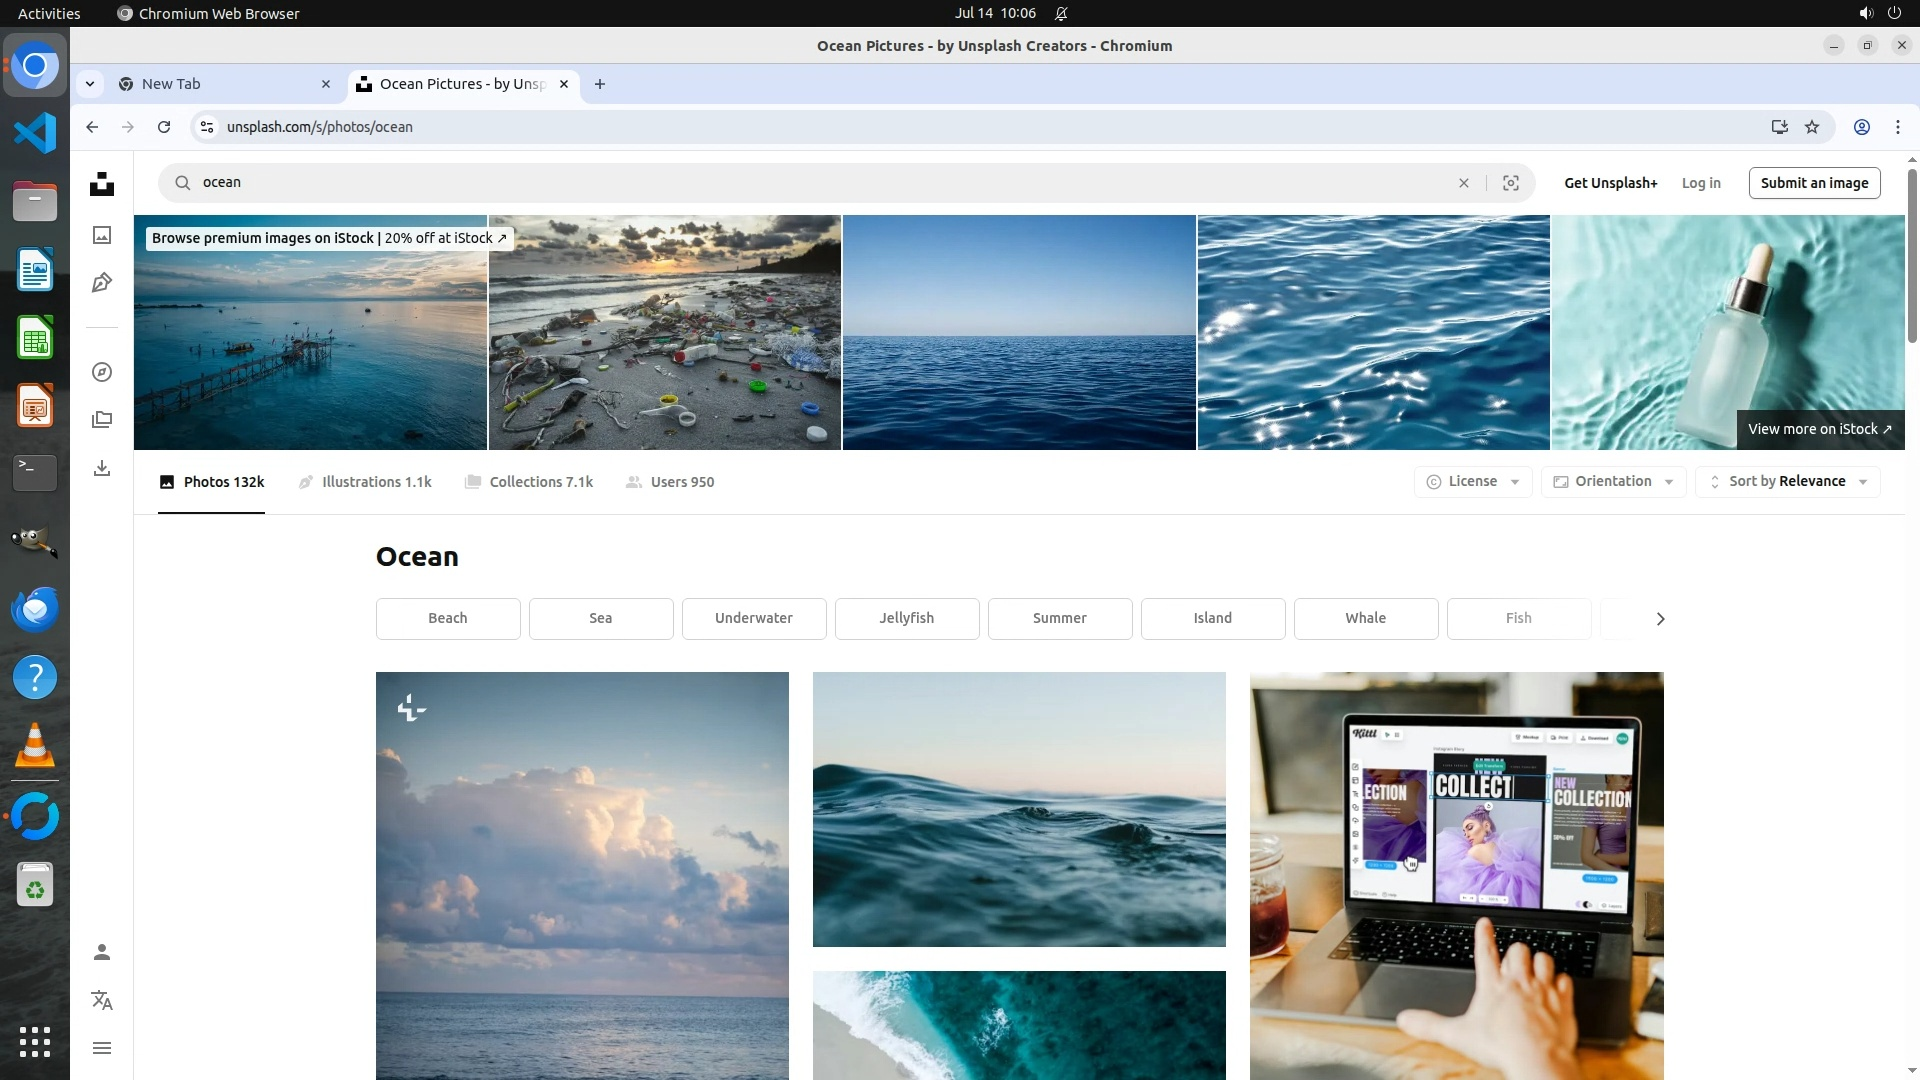Open the Orientation filter dropdown
This screenshot has width=1920, height=1080.
pos(1612,482)
